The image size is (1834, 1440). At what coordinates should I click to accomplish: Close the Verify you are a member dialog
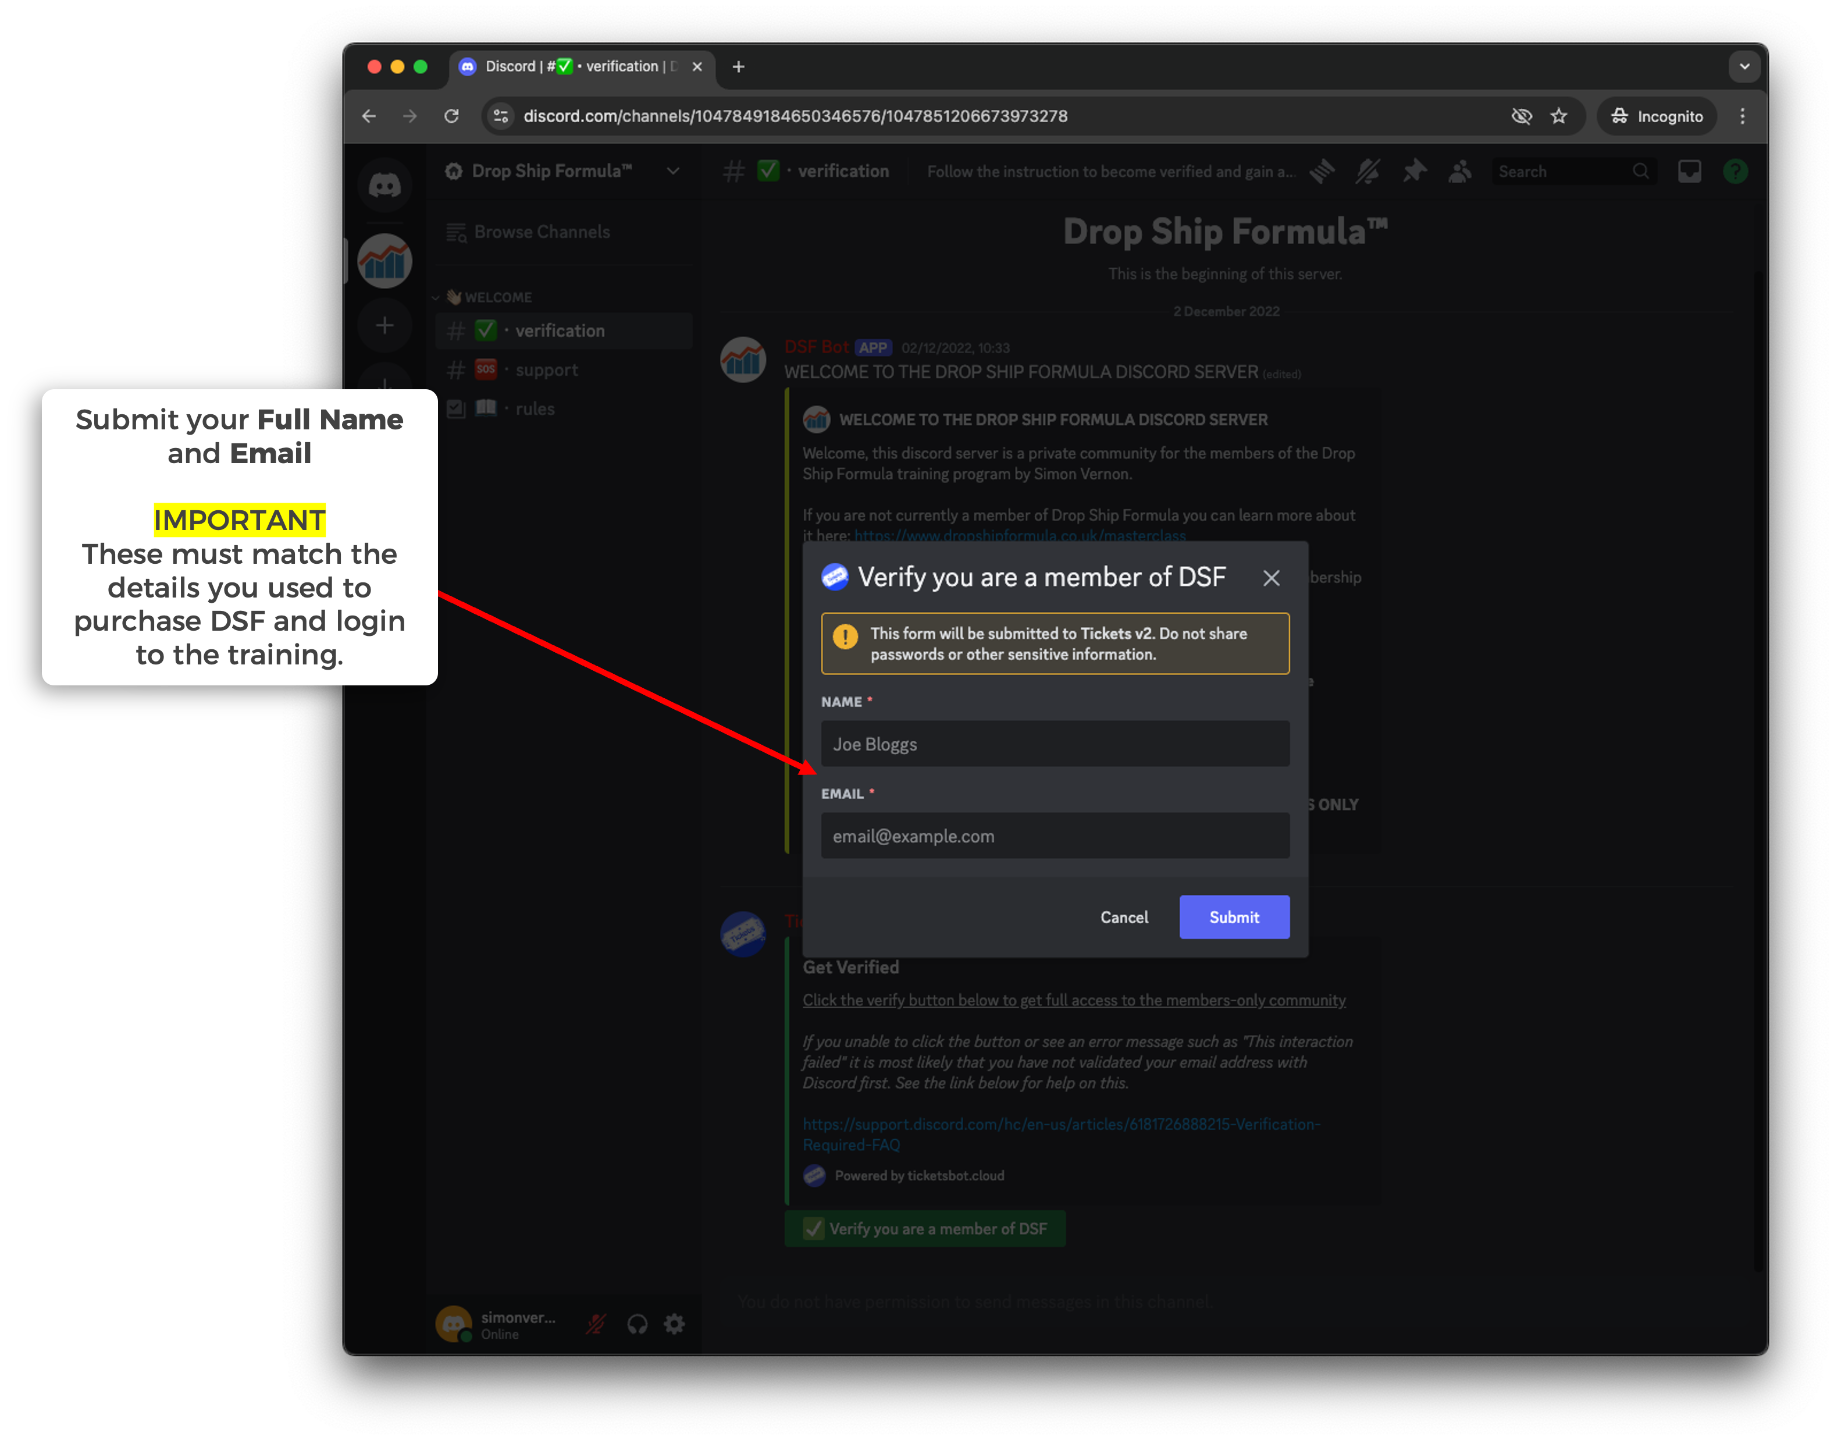tap(1271, 578)
